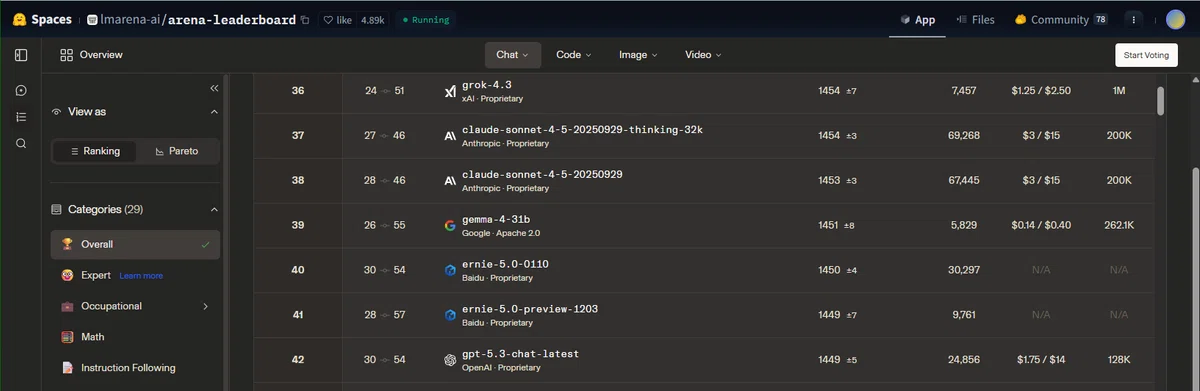Open the Video dropdown
This screenshot has height=391, width=1200.
(x=703, y=55)
